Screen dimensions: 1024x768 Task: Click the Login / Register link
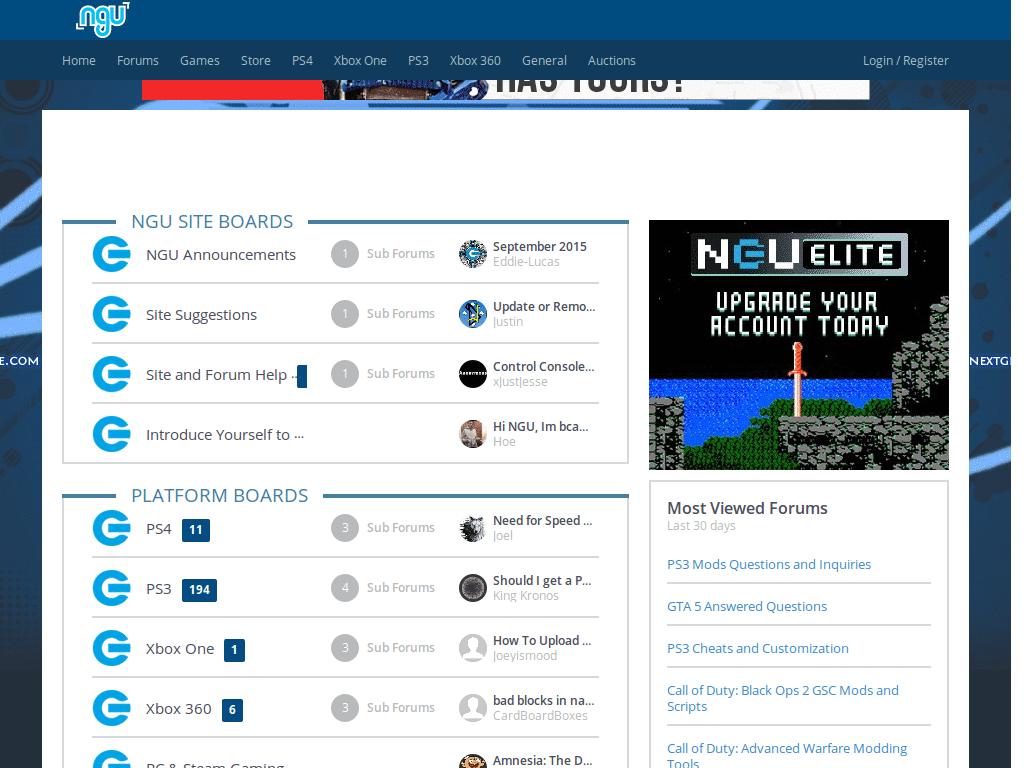click(905, 61)
